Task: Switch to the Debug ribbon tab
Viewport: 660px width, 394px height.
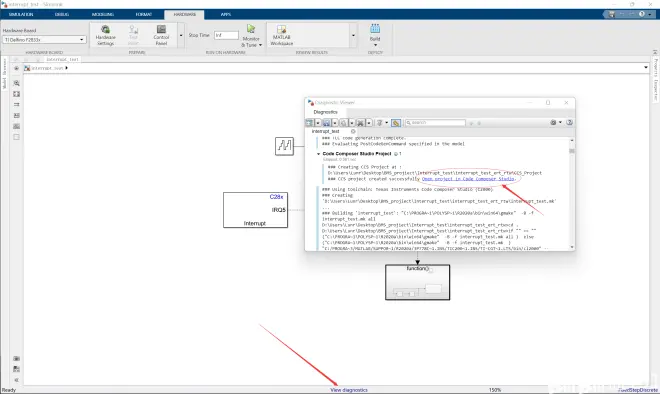Action: tap(62, 14)
